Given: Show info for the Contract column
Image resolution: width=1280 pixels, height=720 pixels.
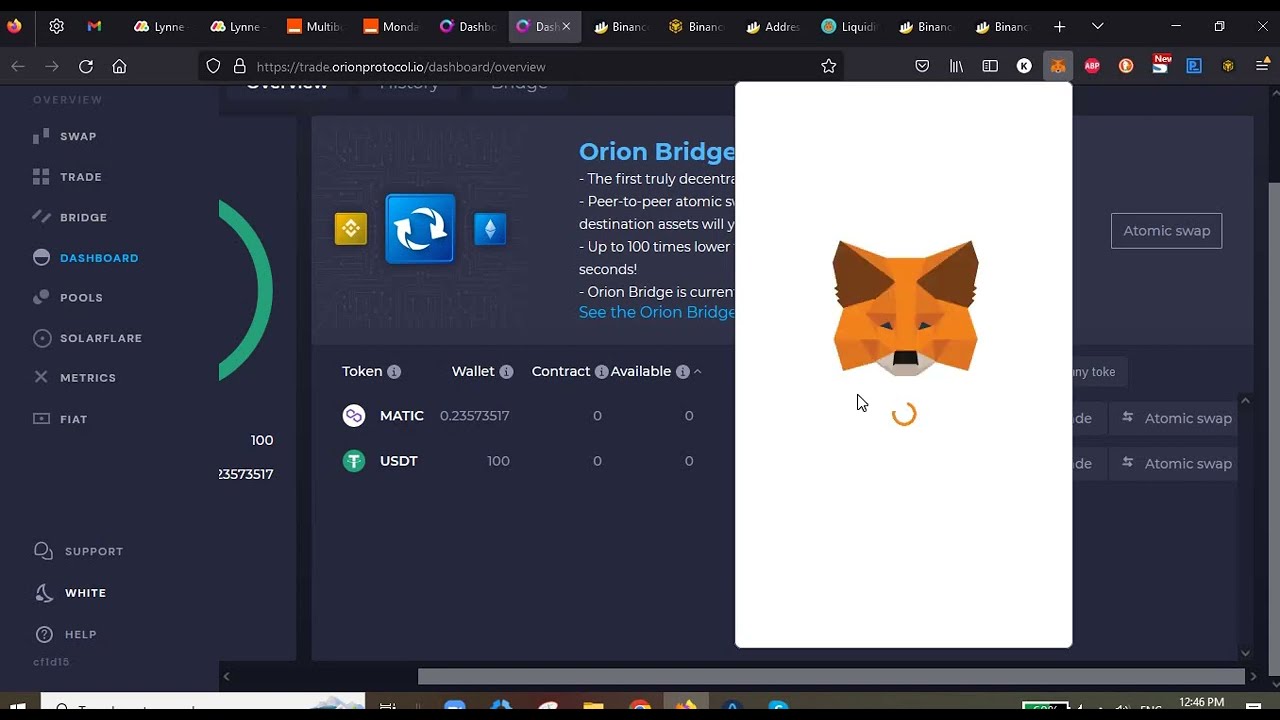Looking at the screenshot, I should pyautogui.click(x=601, y=372).
